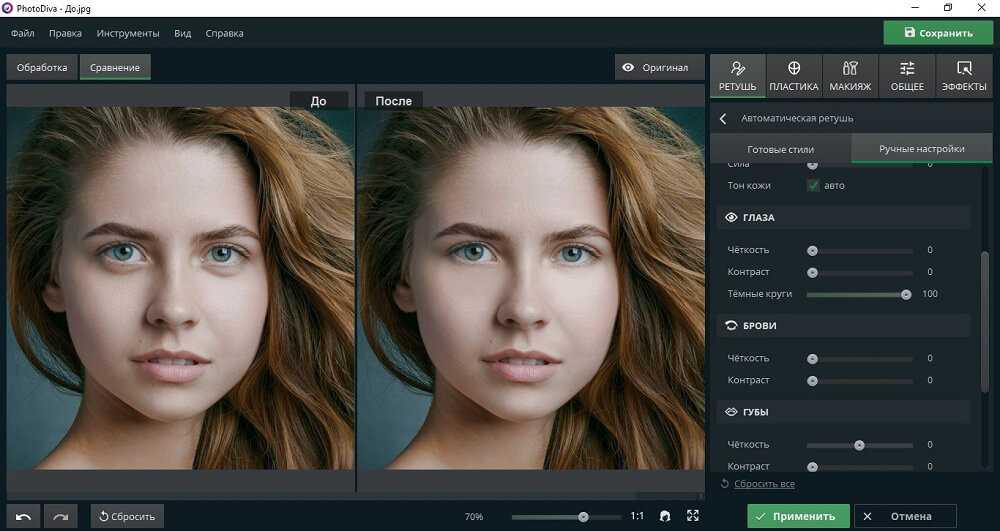Image resolution: width=1000 pixels, height=531 pixels.
Task: Select the Общее general adjustments tab
Action: [x=907, y=76]
